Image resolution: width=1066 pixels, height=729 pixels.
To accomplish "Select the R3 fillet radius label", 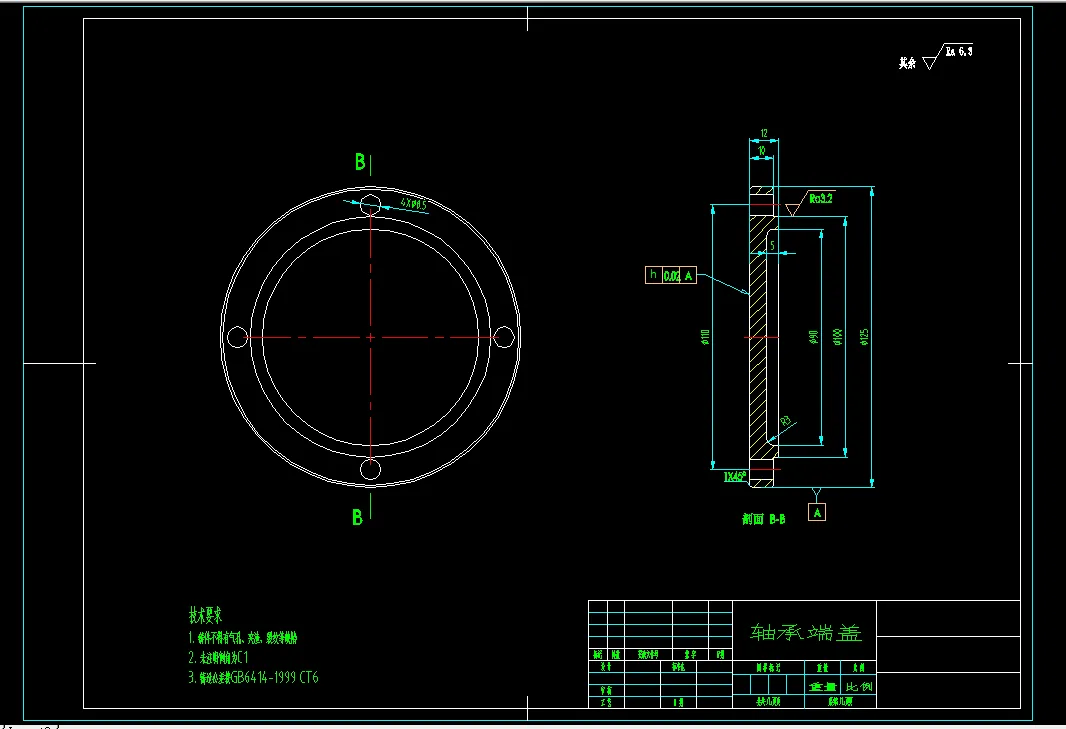I will 785,422.
